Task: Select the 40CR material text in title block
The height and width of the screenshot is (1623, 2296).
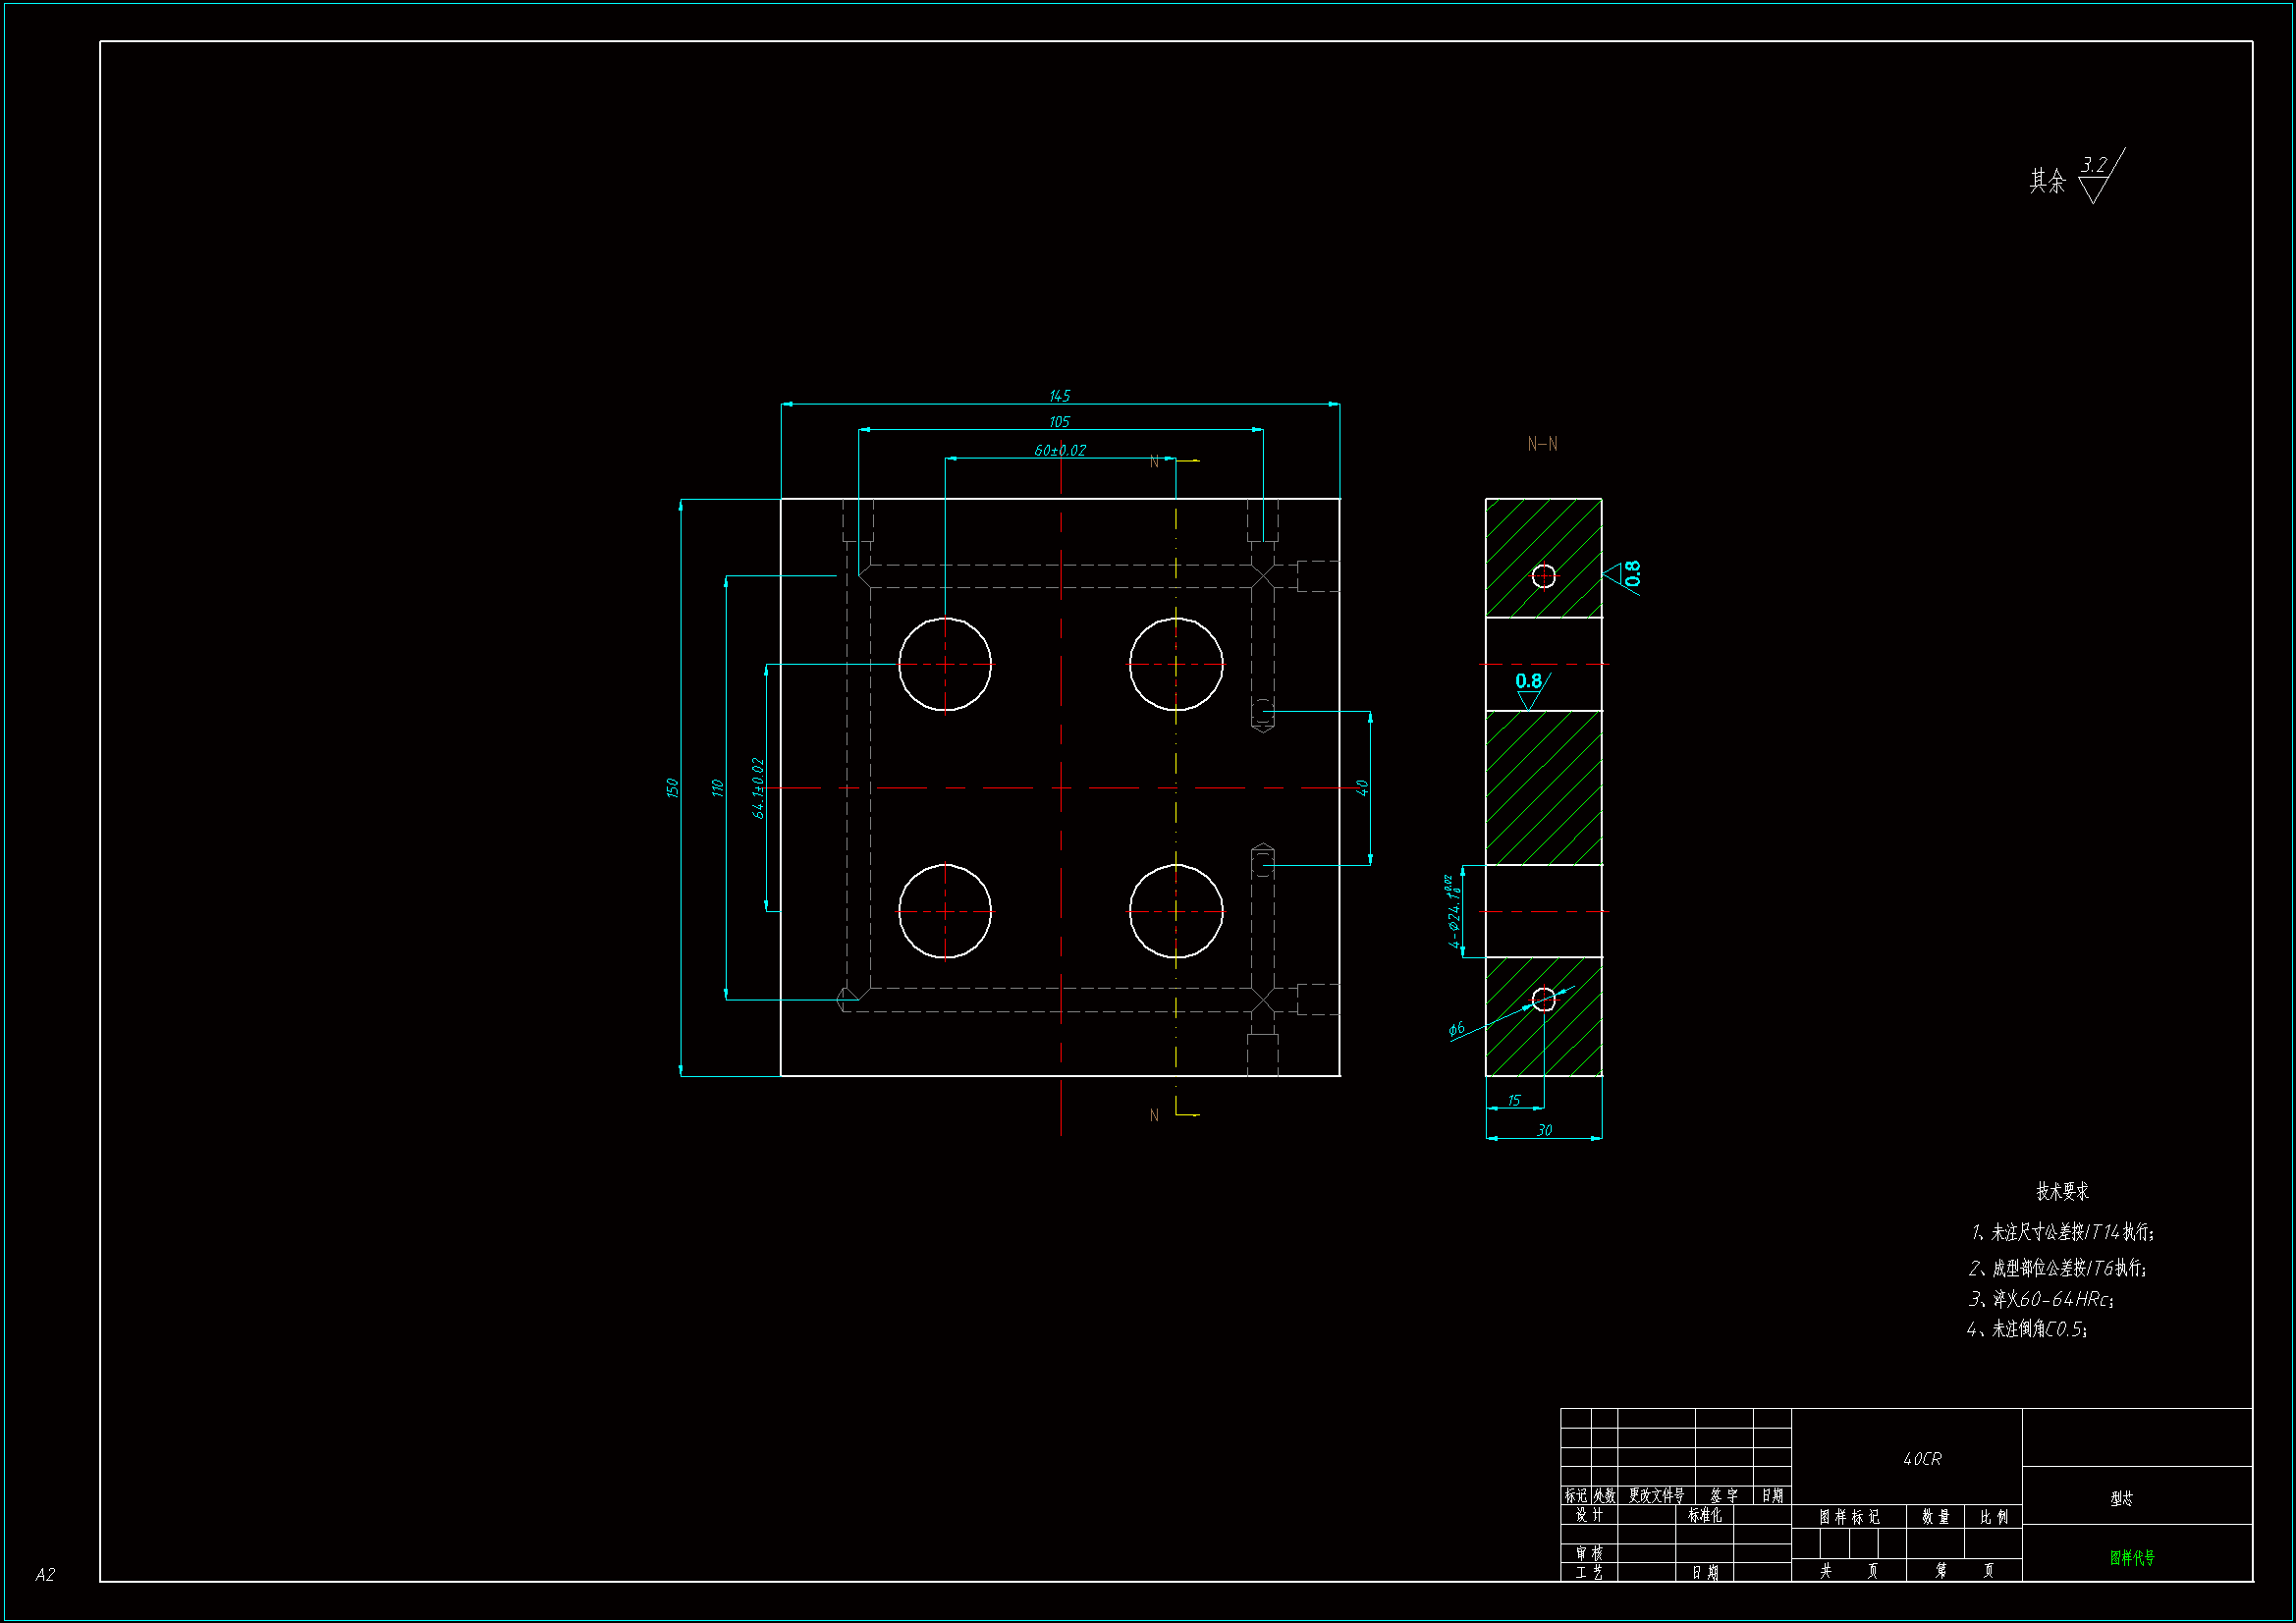Action: (x=1921, y=1459)
